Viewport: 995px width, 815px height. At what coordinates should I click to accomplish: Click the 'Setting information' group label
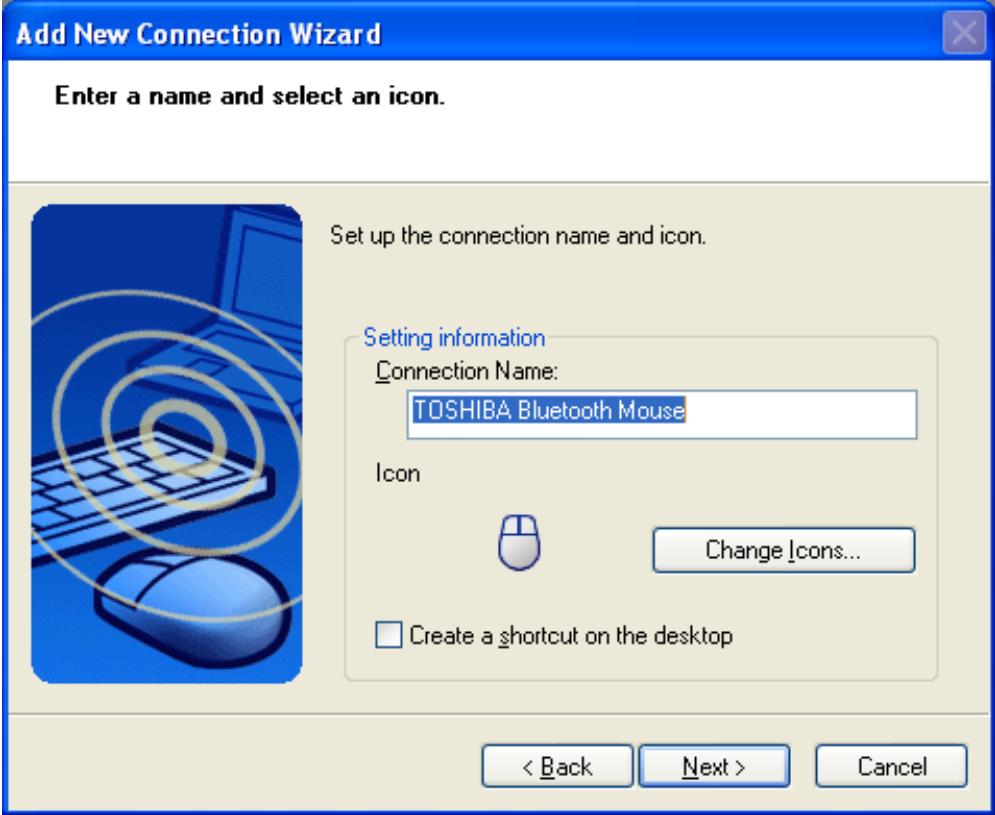pyautogui.click(x=454, y=338)
